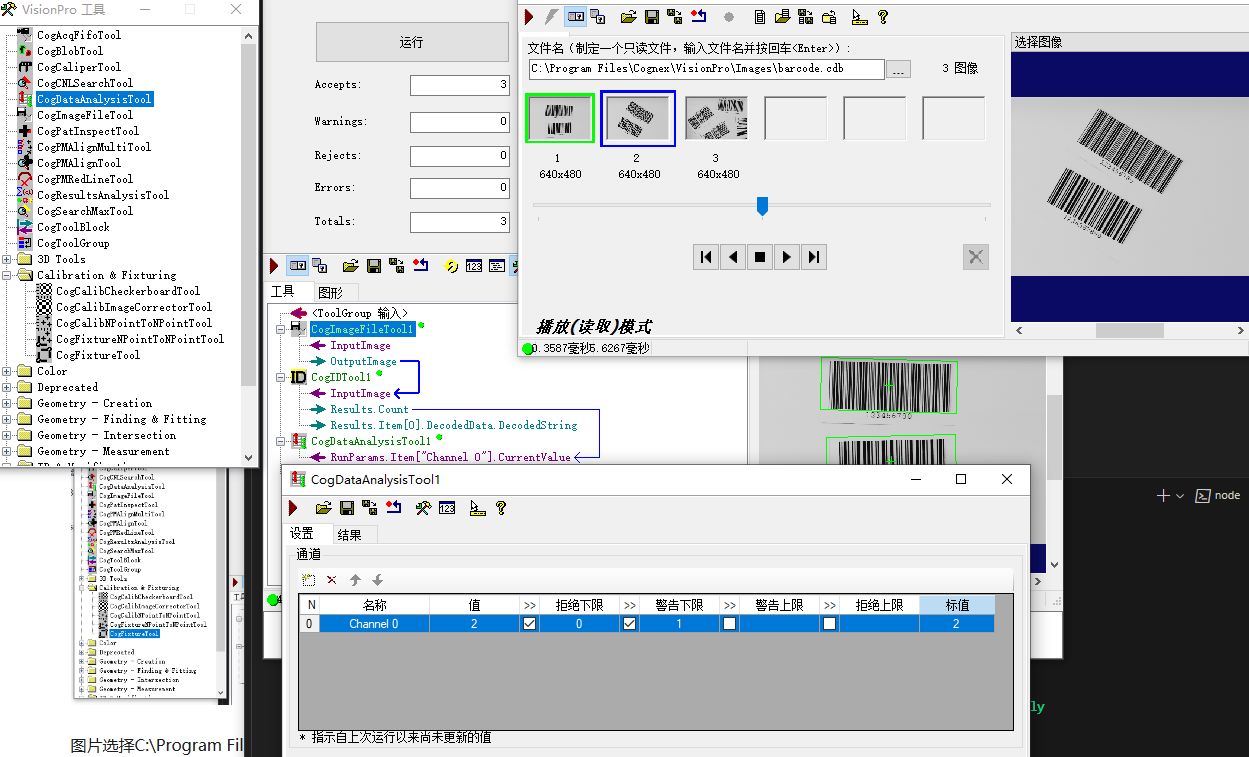Save the ToolGroup using its floppy icon
The image size is (1249, 757).
point(374,266)
